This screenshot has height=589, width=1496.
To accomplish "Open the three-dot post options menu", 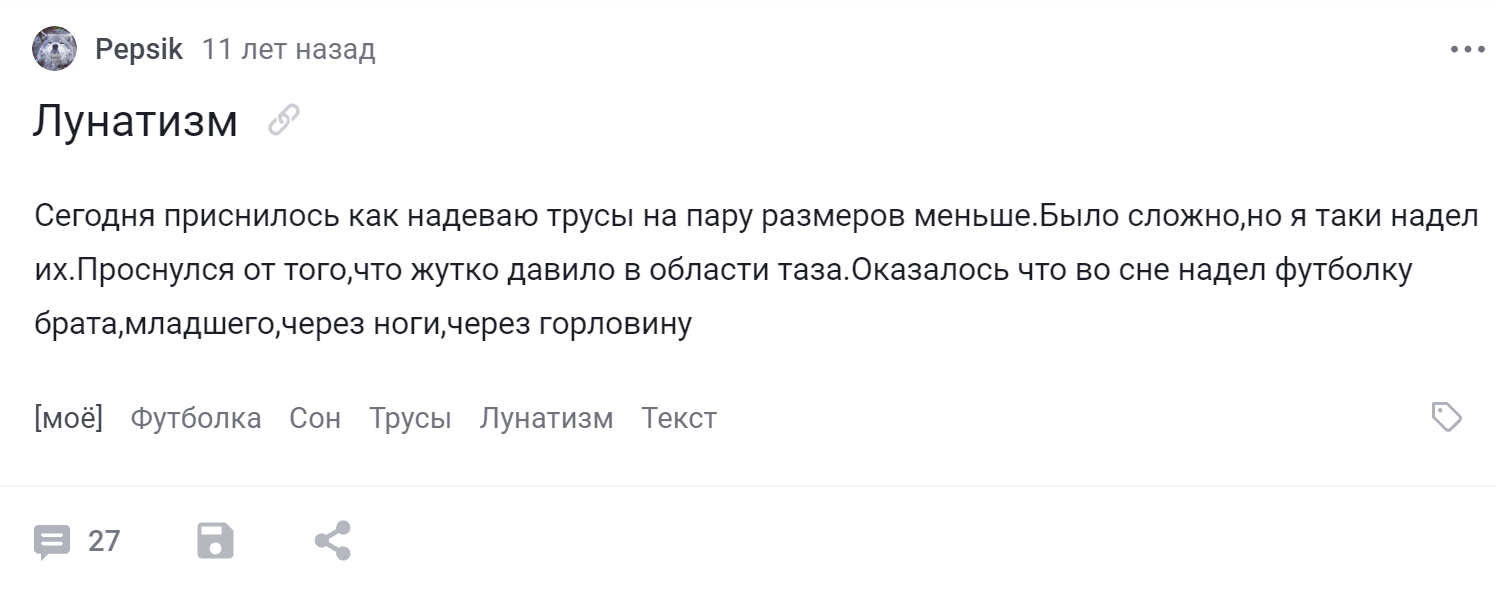I will 1467,49.
